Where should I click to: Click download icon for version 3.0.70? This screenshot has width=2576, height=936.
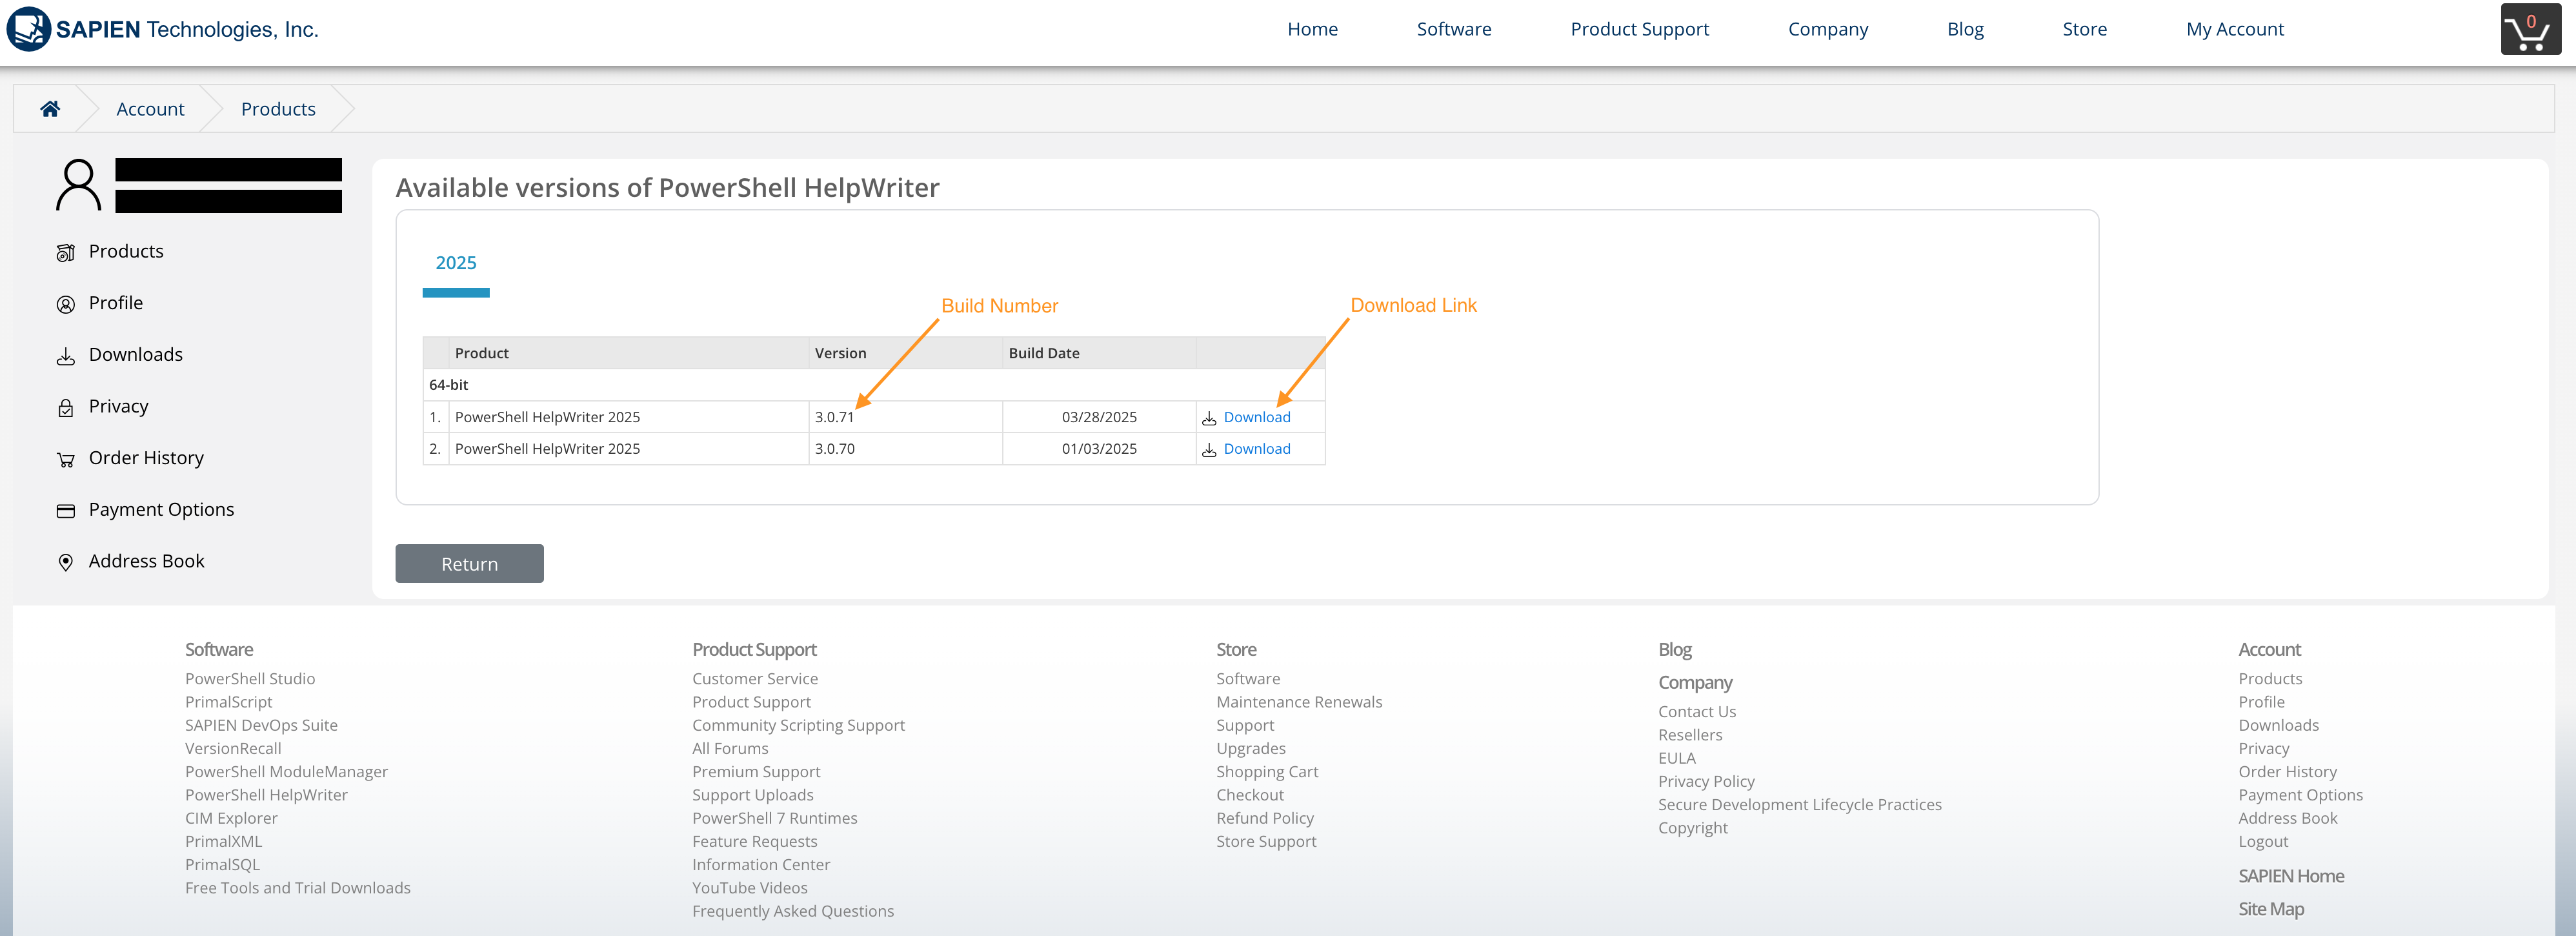pyautogui.click(x=1209, y=450)
